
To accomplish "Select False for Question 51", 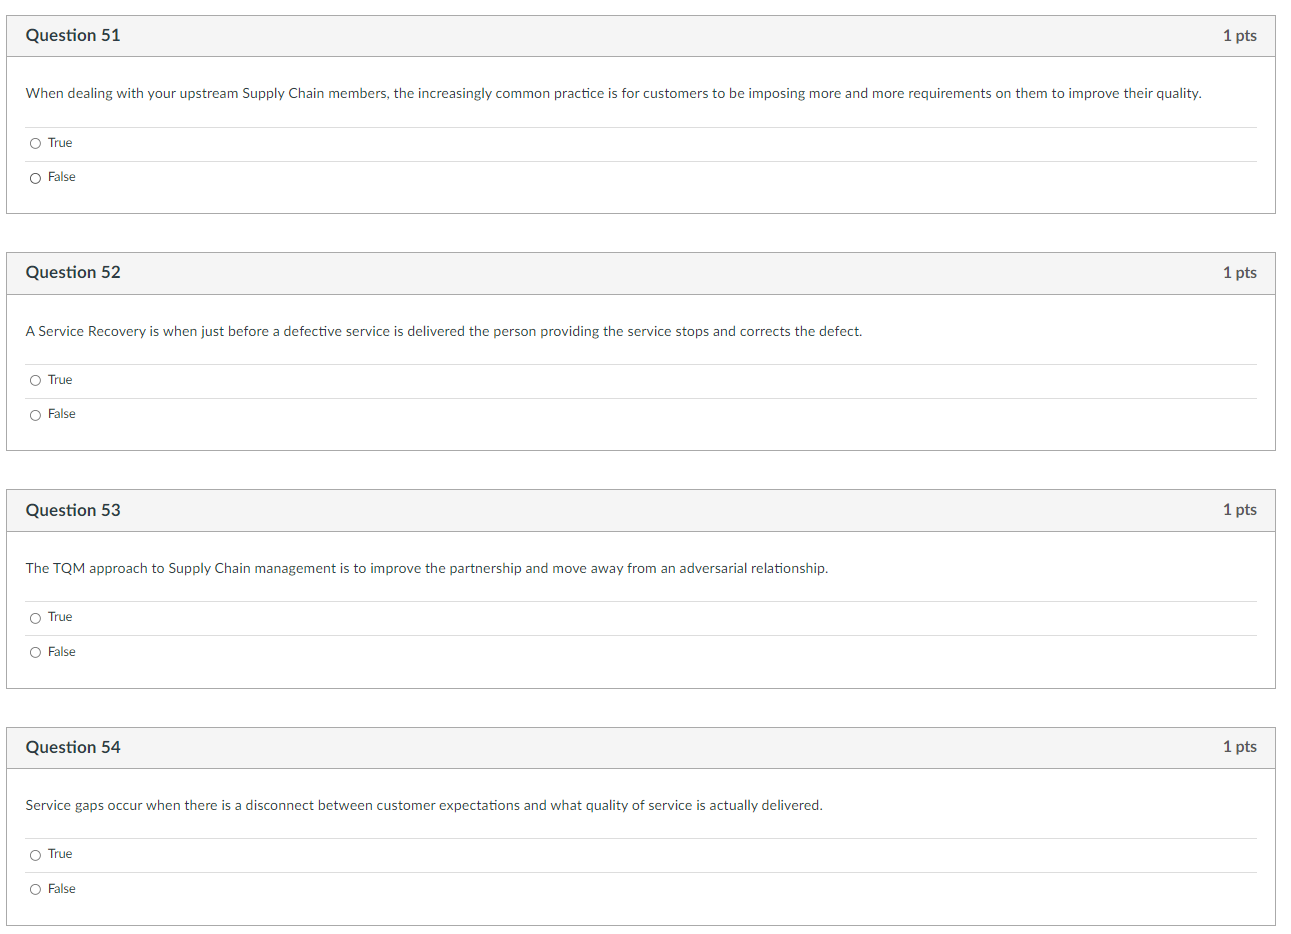I will point(35,177).
